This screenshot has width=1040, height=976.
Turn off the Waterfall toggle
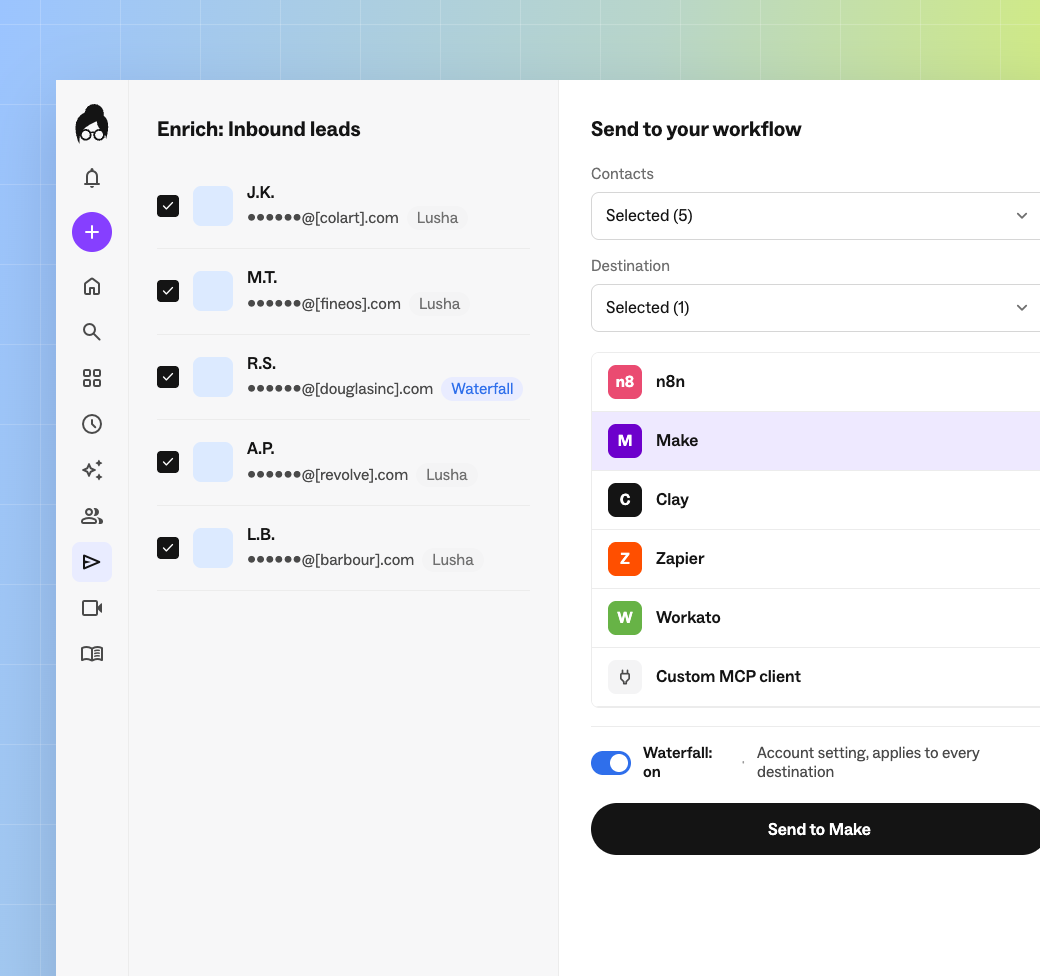coord(611,762)
